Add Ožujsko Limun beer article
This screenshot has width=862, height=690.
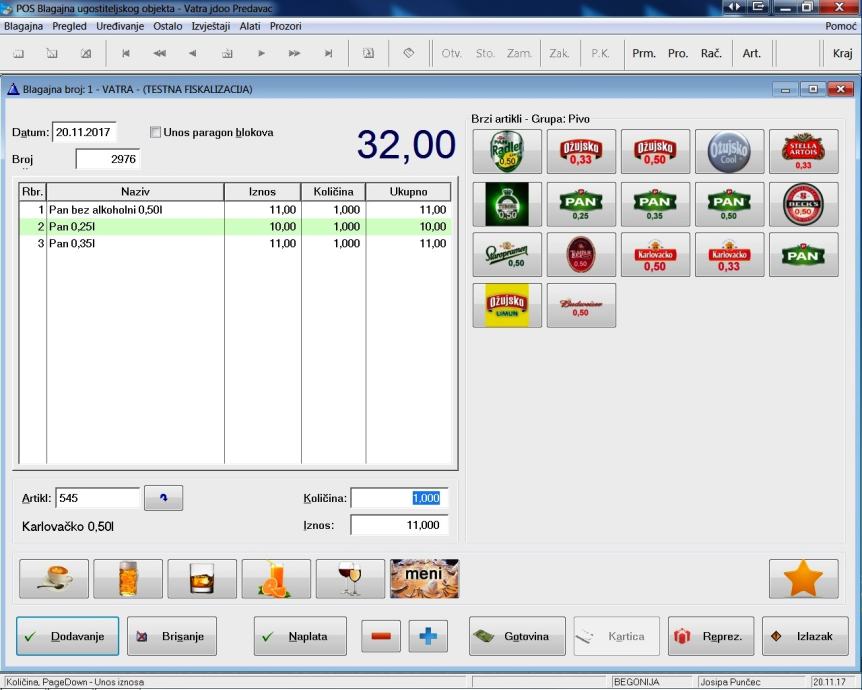tap(507, 305)
